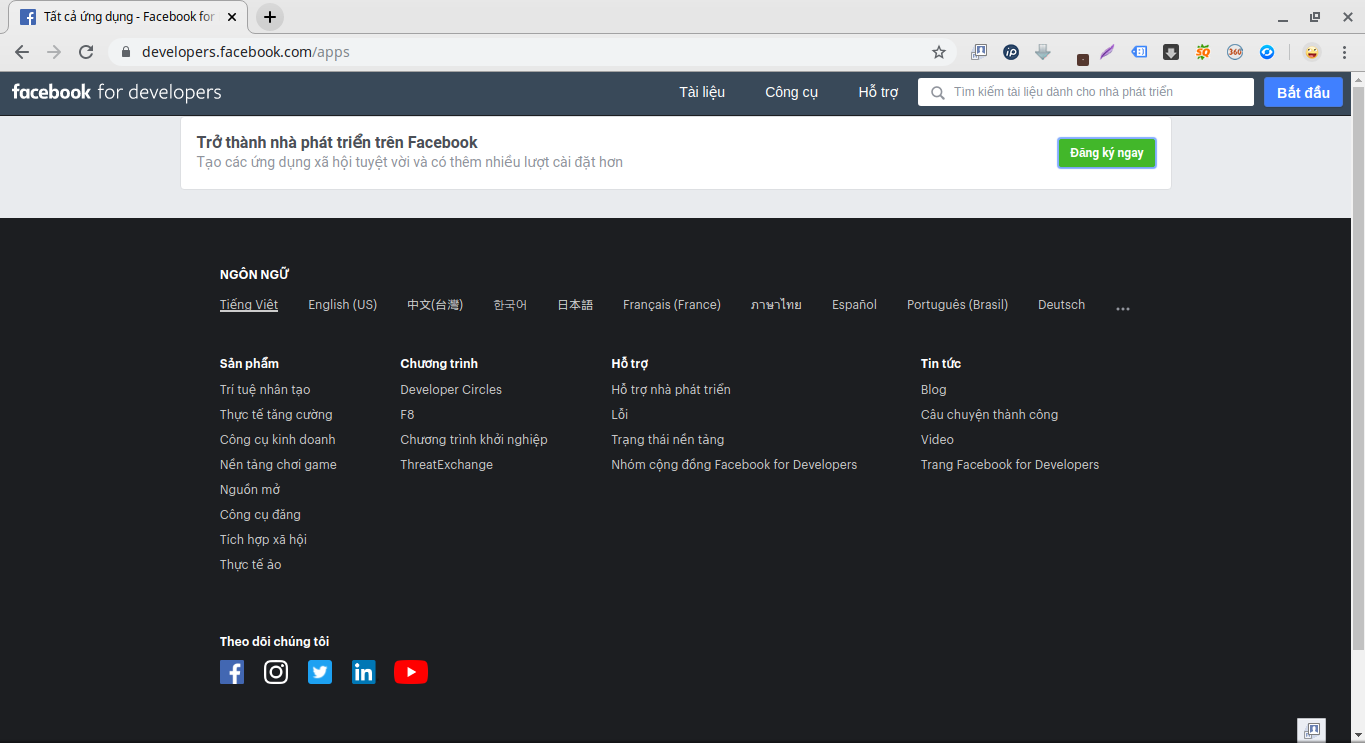Switch language to Português (Brasil)
The image size is (1365, 743).
tap(957, 305)
